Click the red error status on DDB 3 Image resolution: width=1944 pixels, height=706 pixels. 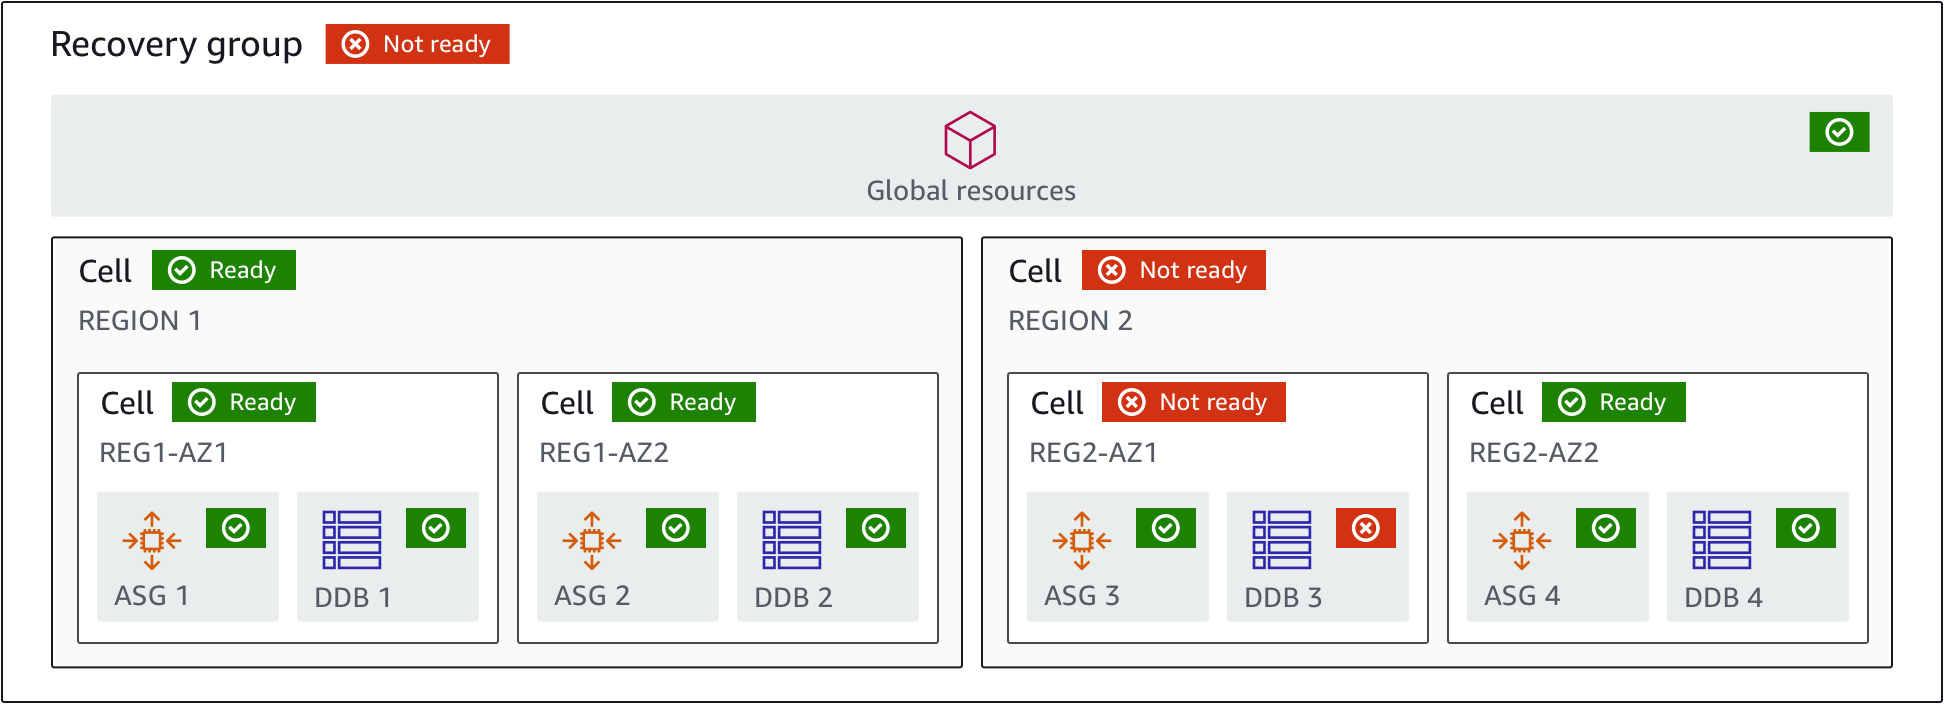1365,528
